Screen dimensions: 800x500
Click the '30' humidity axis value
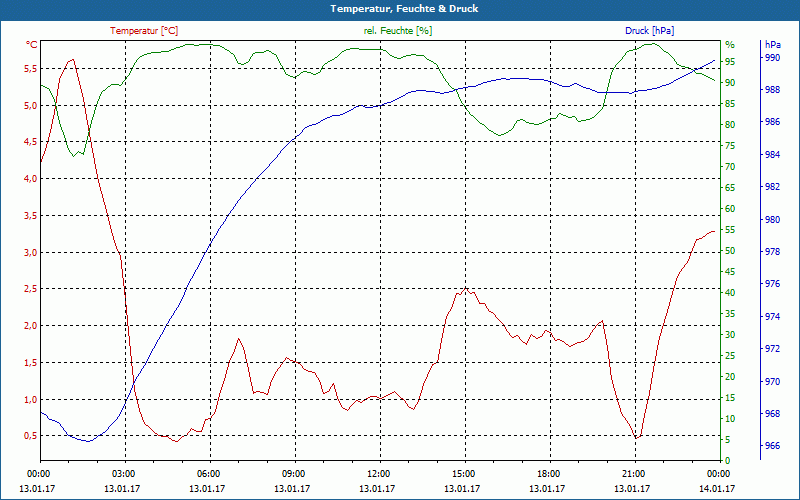pyautogui.click(x=730, y=335)
